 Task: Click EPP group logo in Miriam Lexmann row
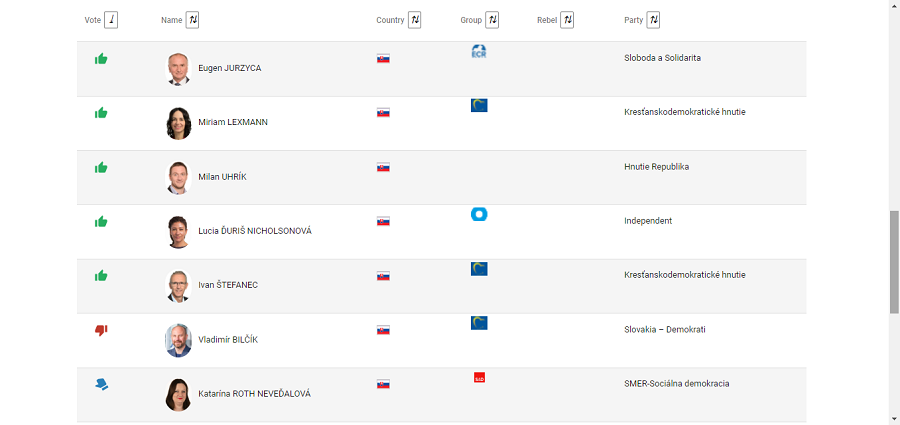click(479, 105)
